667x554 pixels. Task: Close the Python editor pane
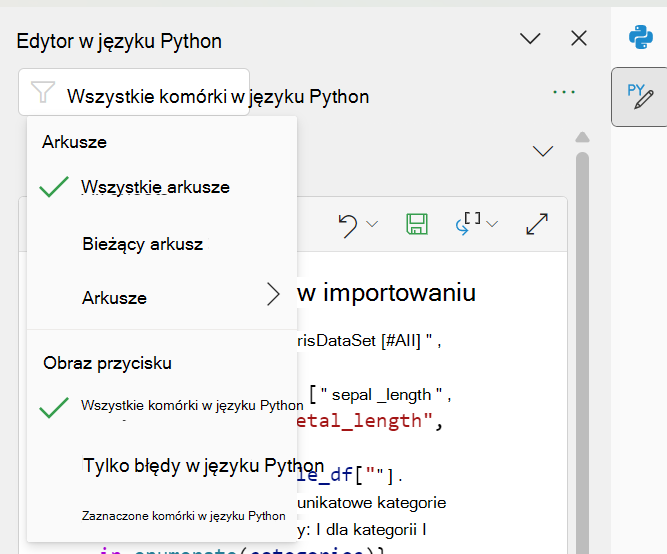[x=579, y=38]
